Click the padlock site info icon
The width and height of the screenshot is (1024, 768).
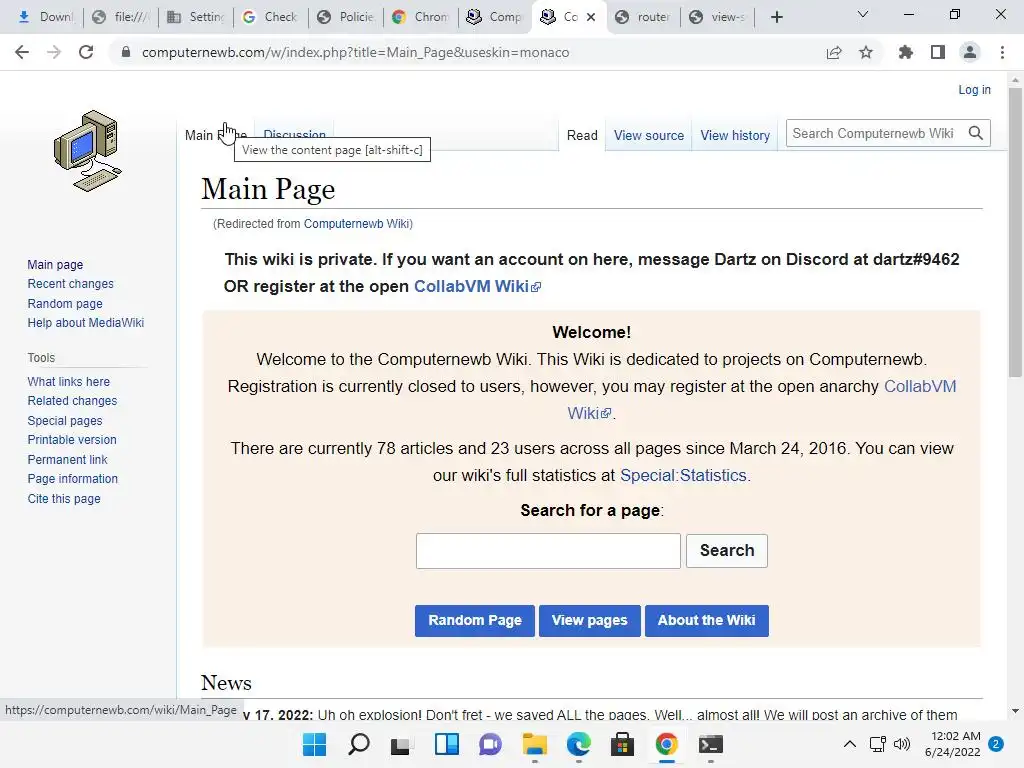point(125,52)
